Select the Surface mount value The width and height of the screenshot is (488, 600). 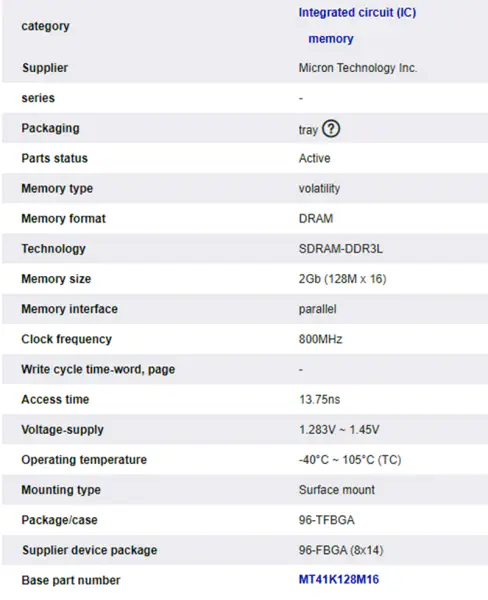pos(337,490)
